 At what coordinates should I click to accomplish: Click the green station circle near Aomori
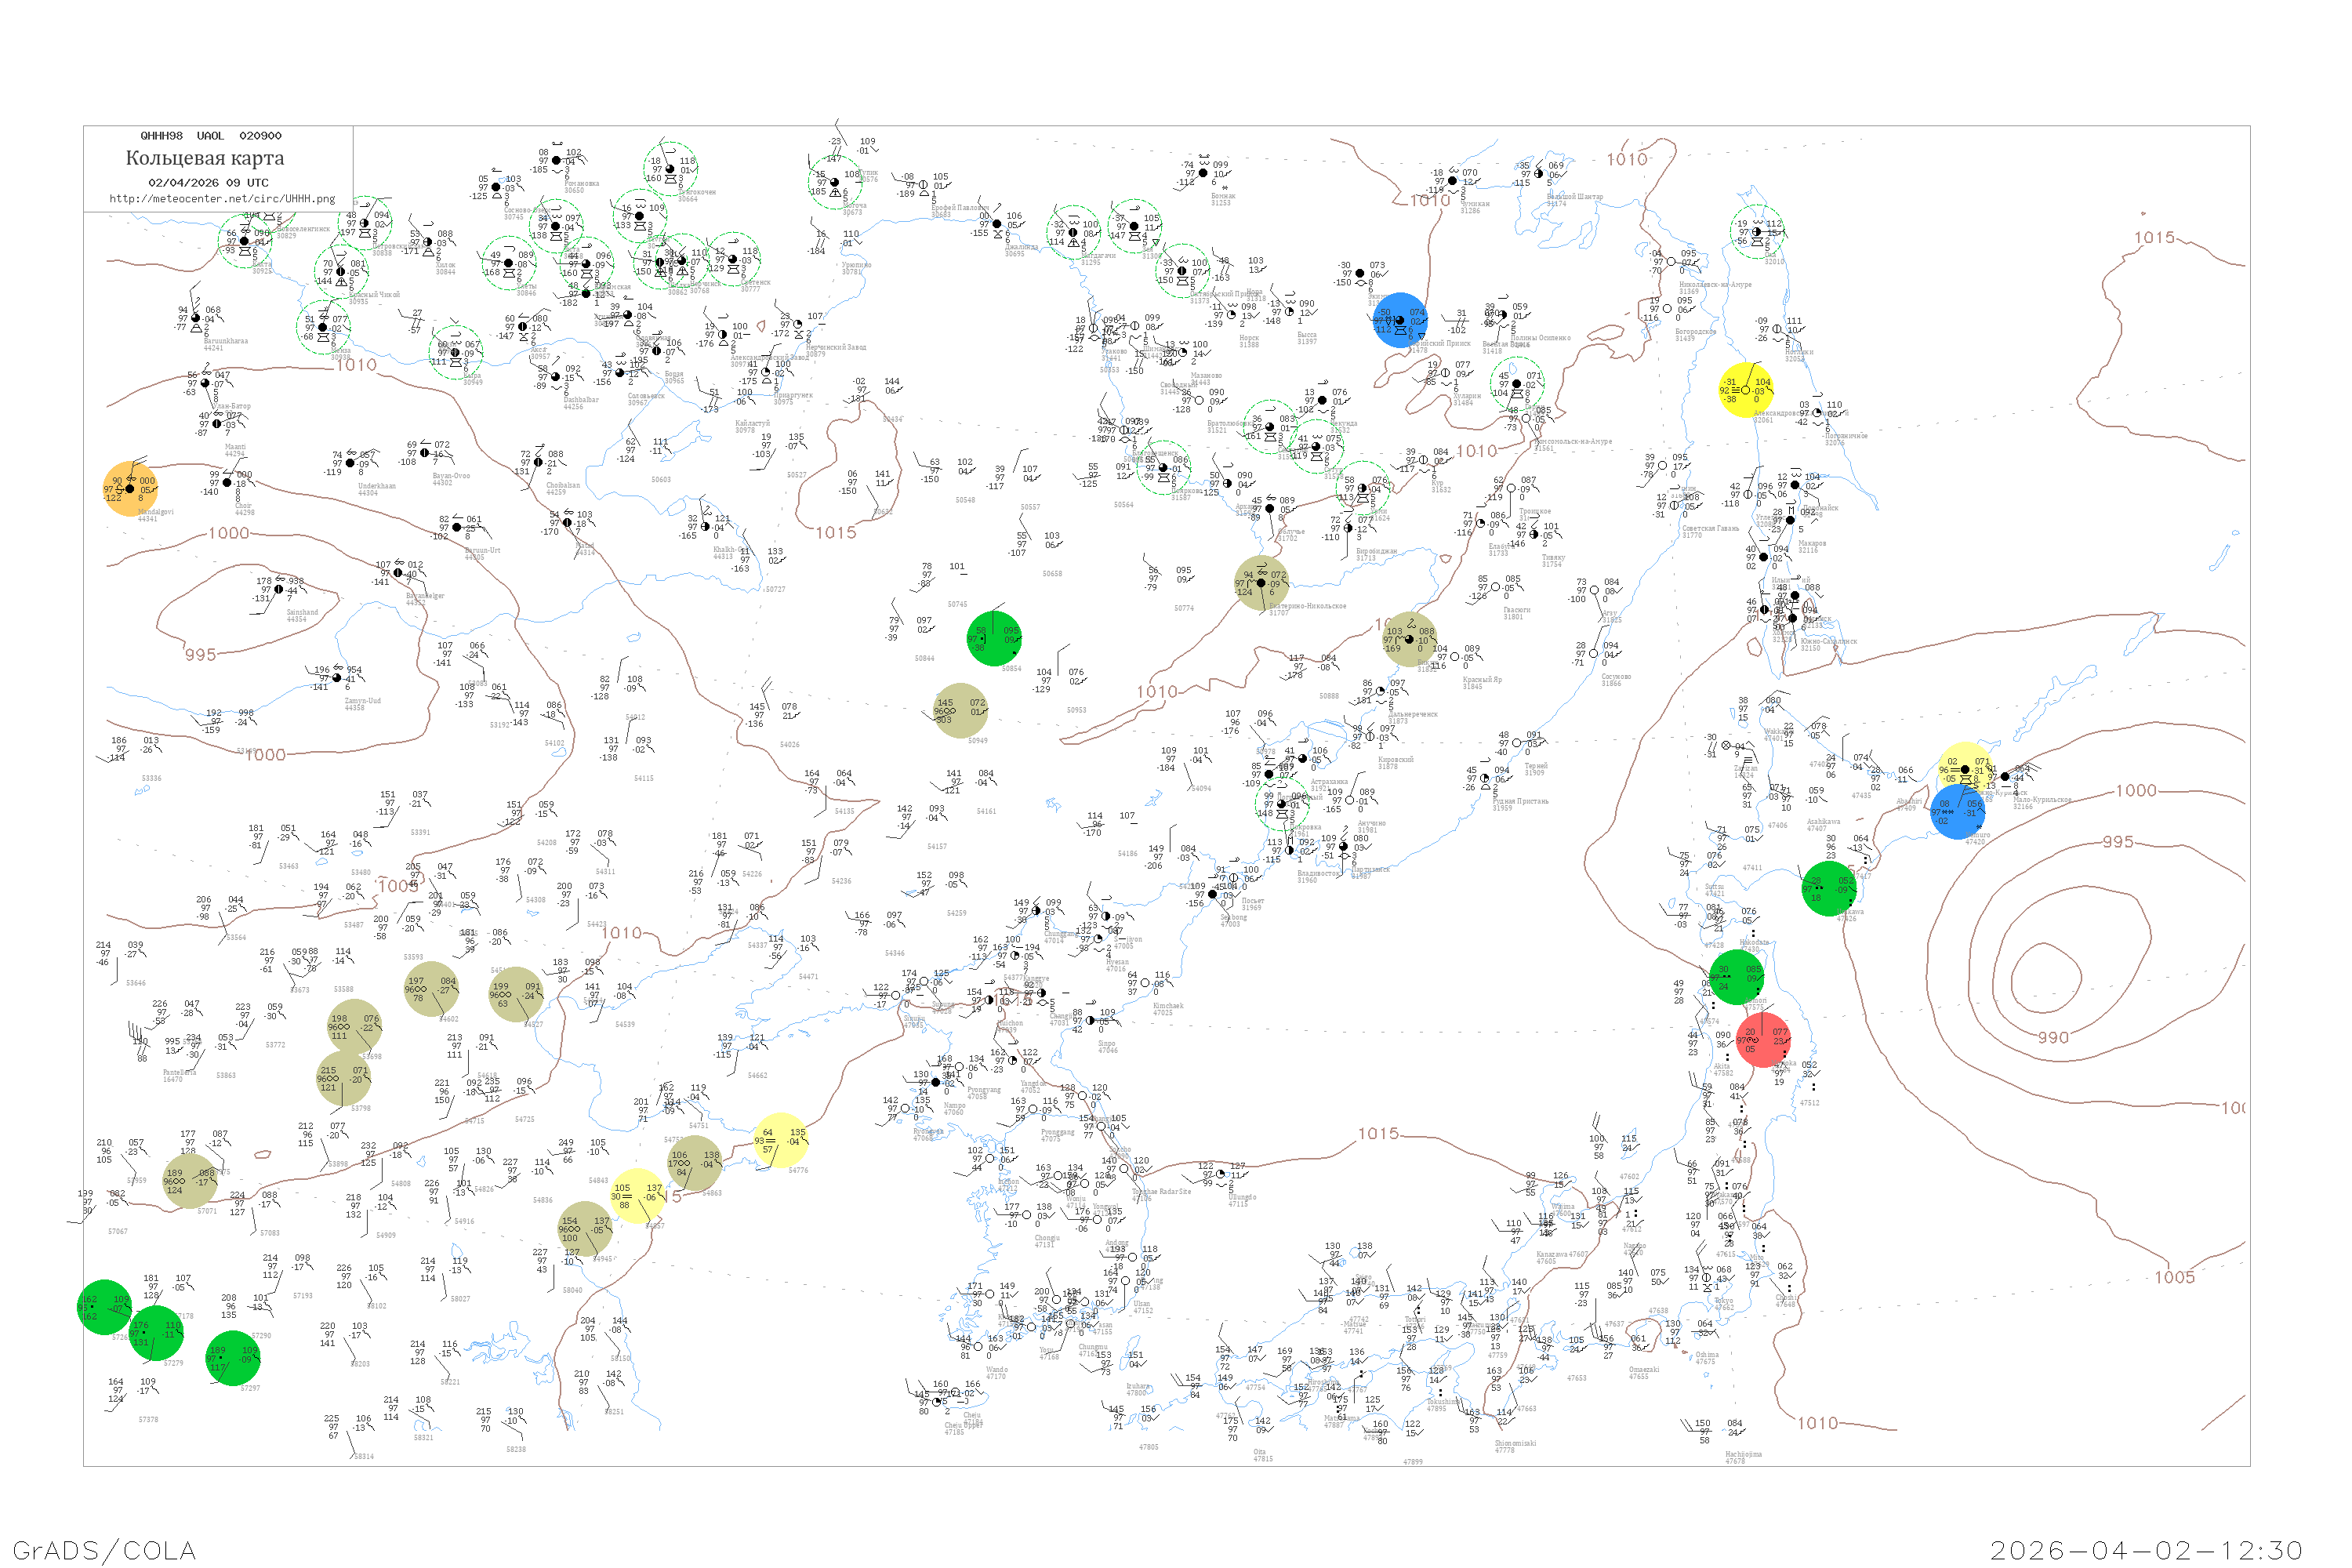click(x=1736, y=977)
